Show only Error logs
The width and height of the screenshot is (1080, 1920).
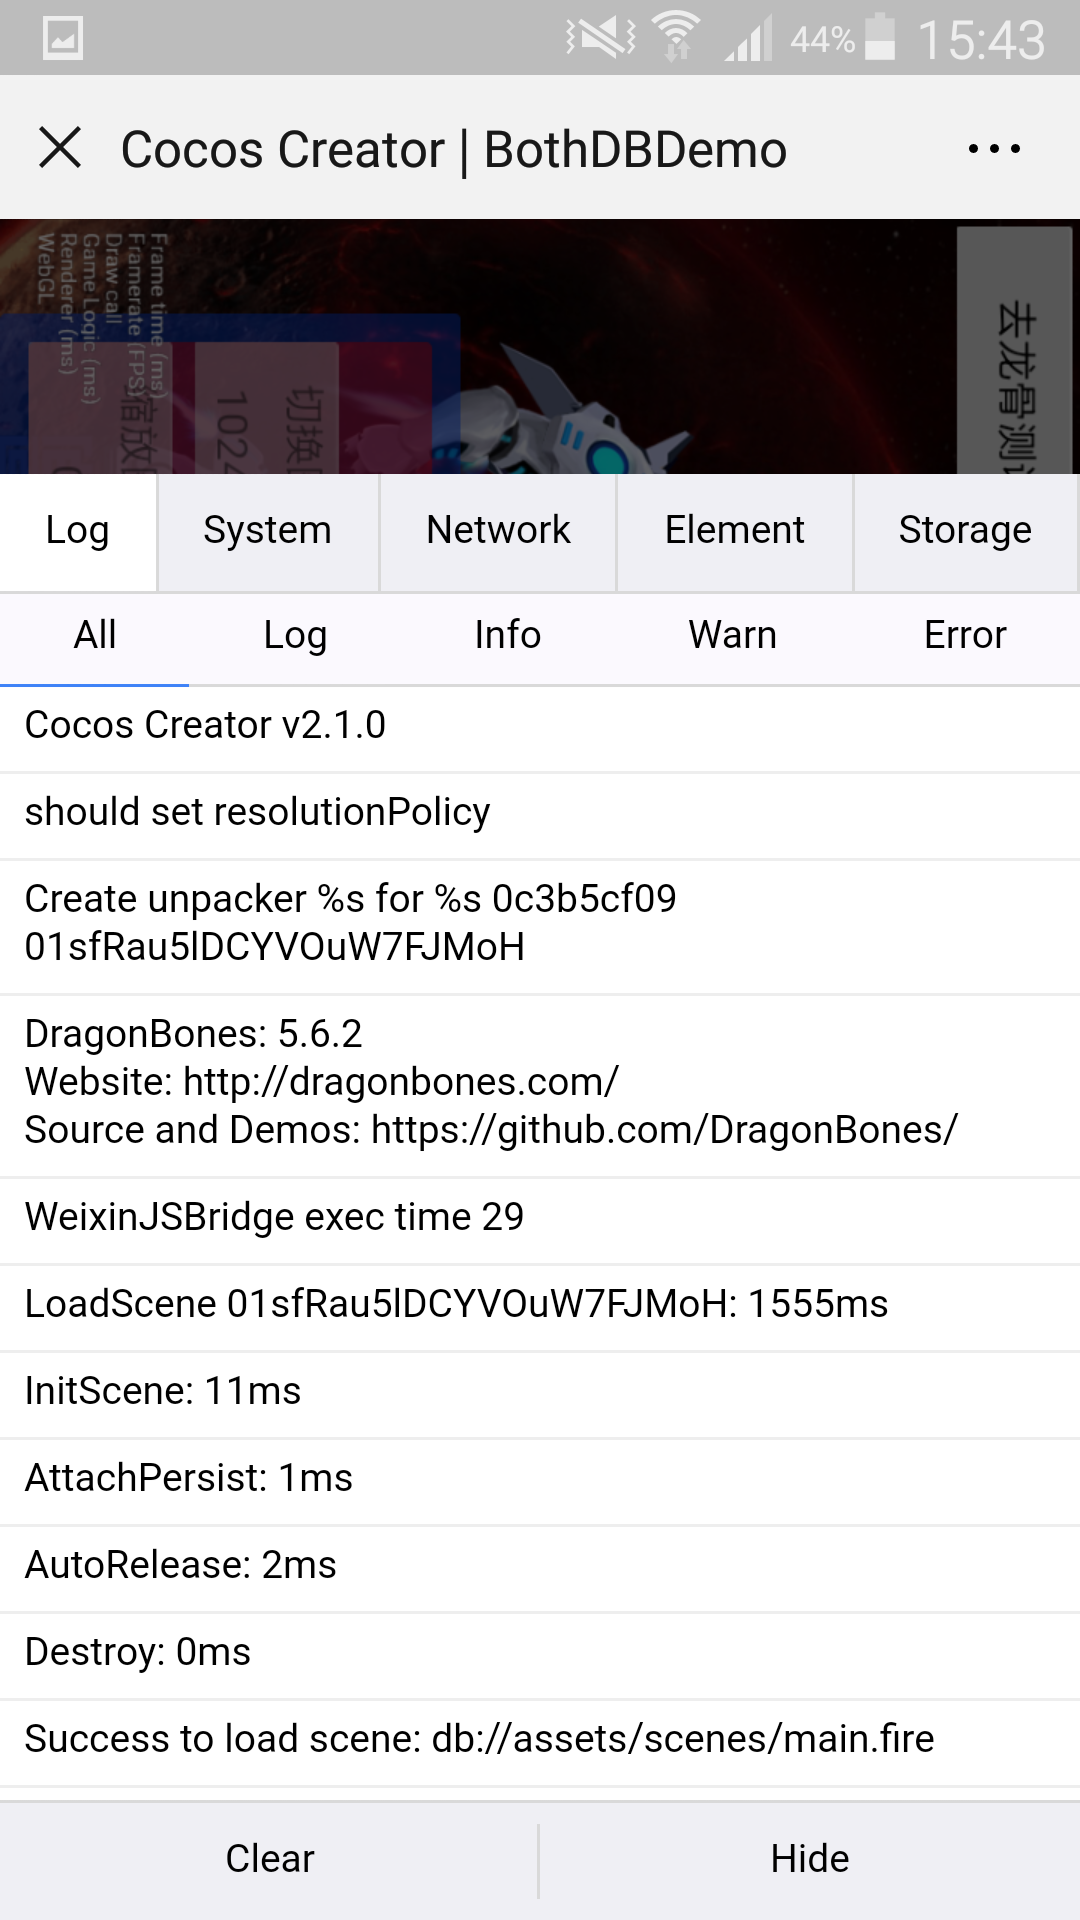[965, 635]
